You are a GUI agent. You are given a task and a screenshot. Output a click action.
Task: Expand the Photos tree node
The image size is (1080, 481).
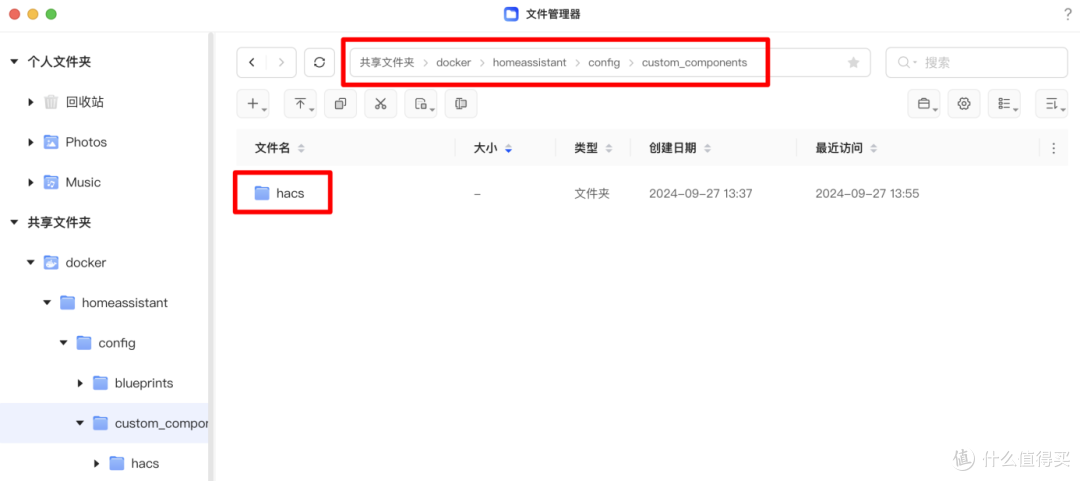[x=31, y=142]
